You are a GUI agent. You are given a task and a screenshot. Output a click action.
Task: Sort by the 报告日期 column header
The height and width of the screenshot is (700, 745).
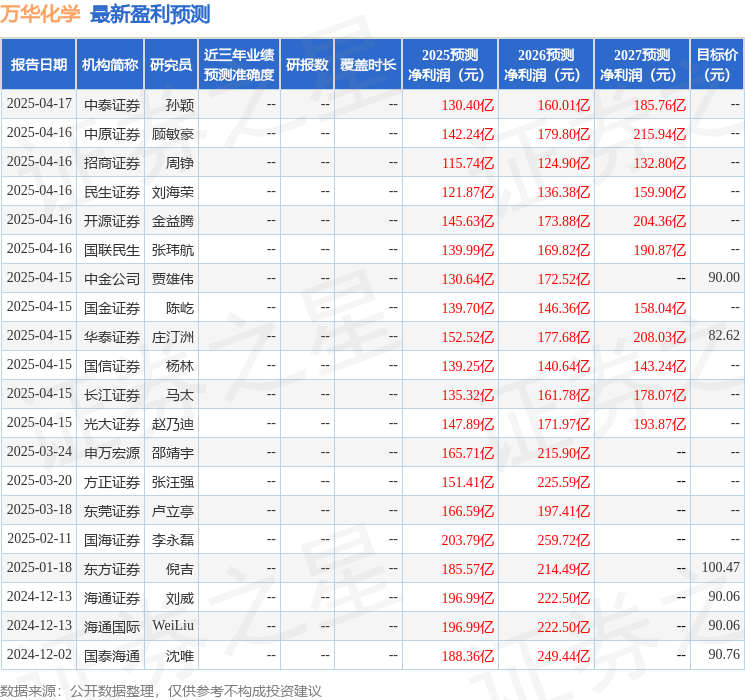coord(39,65)
